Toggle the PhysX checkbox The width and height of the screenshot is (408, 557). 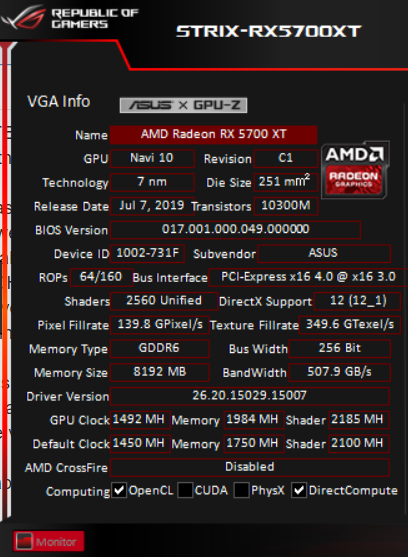coord(241,491)
